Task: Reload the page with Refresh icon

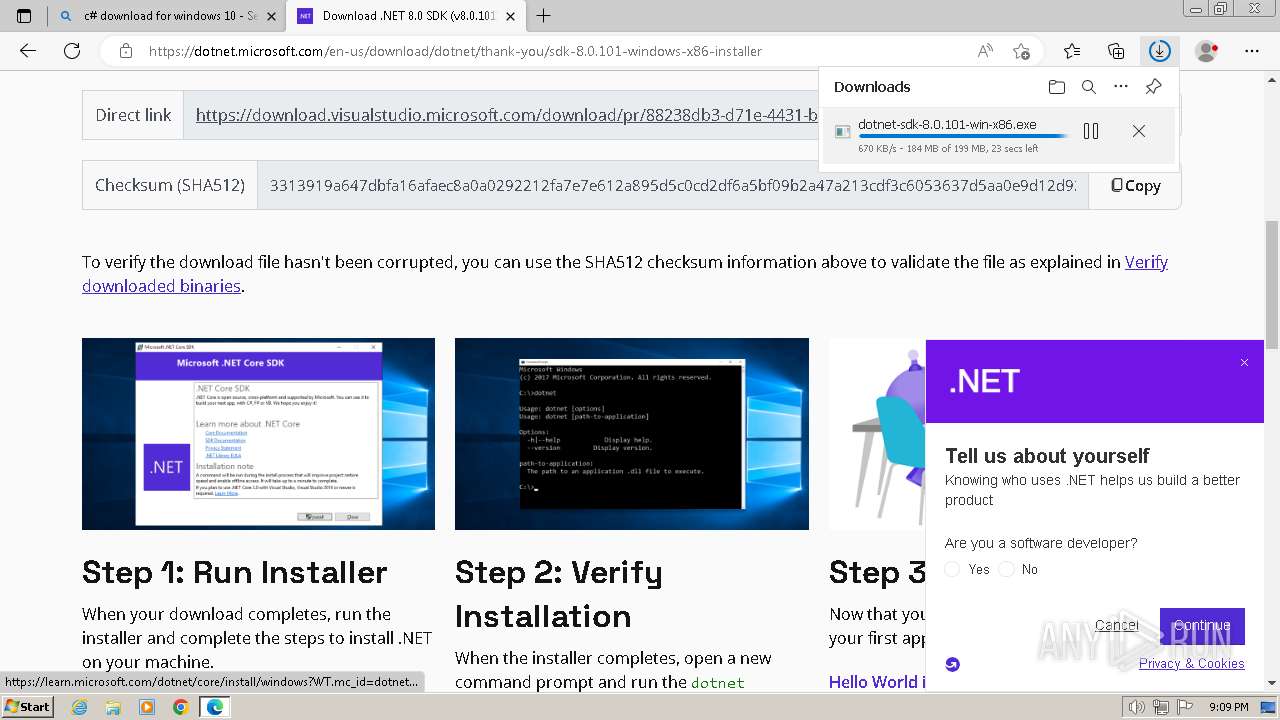Action: [x=72, y=51]
